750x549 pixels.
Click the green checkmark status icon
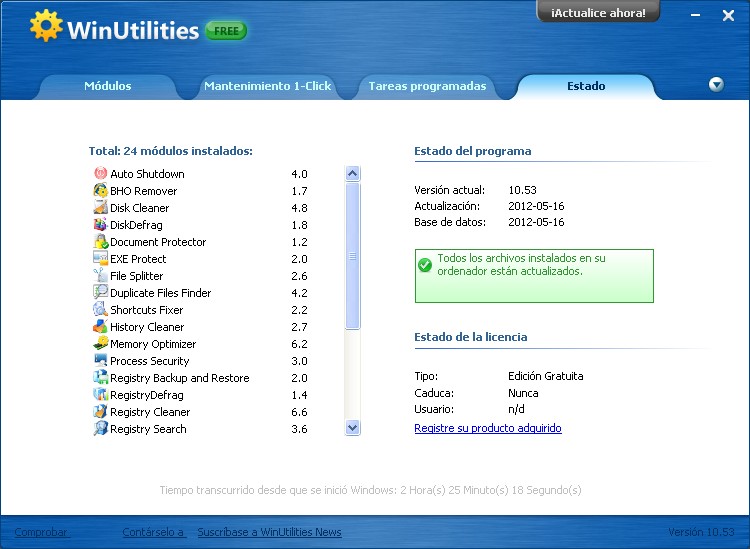coord(425,264)
